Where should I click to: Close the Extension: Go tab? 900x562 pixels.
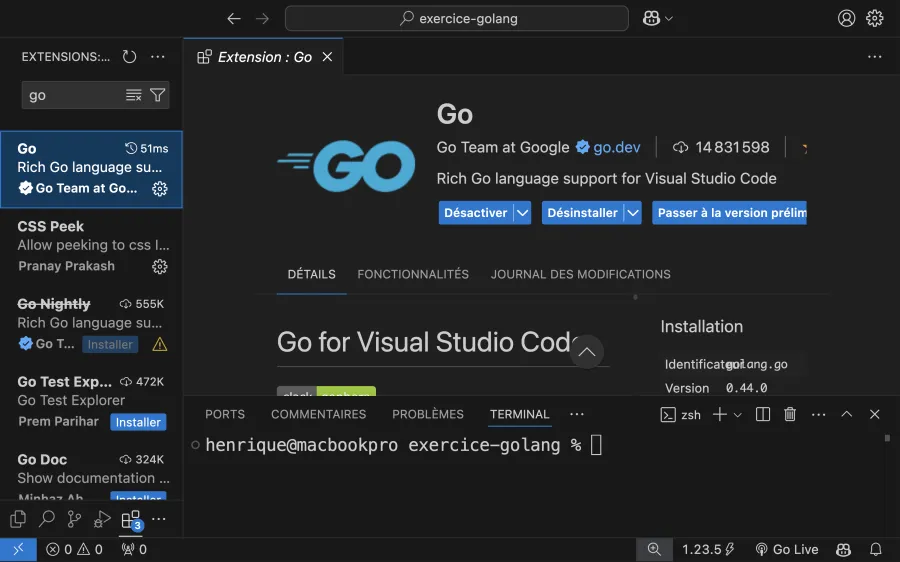(327, 57)
